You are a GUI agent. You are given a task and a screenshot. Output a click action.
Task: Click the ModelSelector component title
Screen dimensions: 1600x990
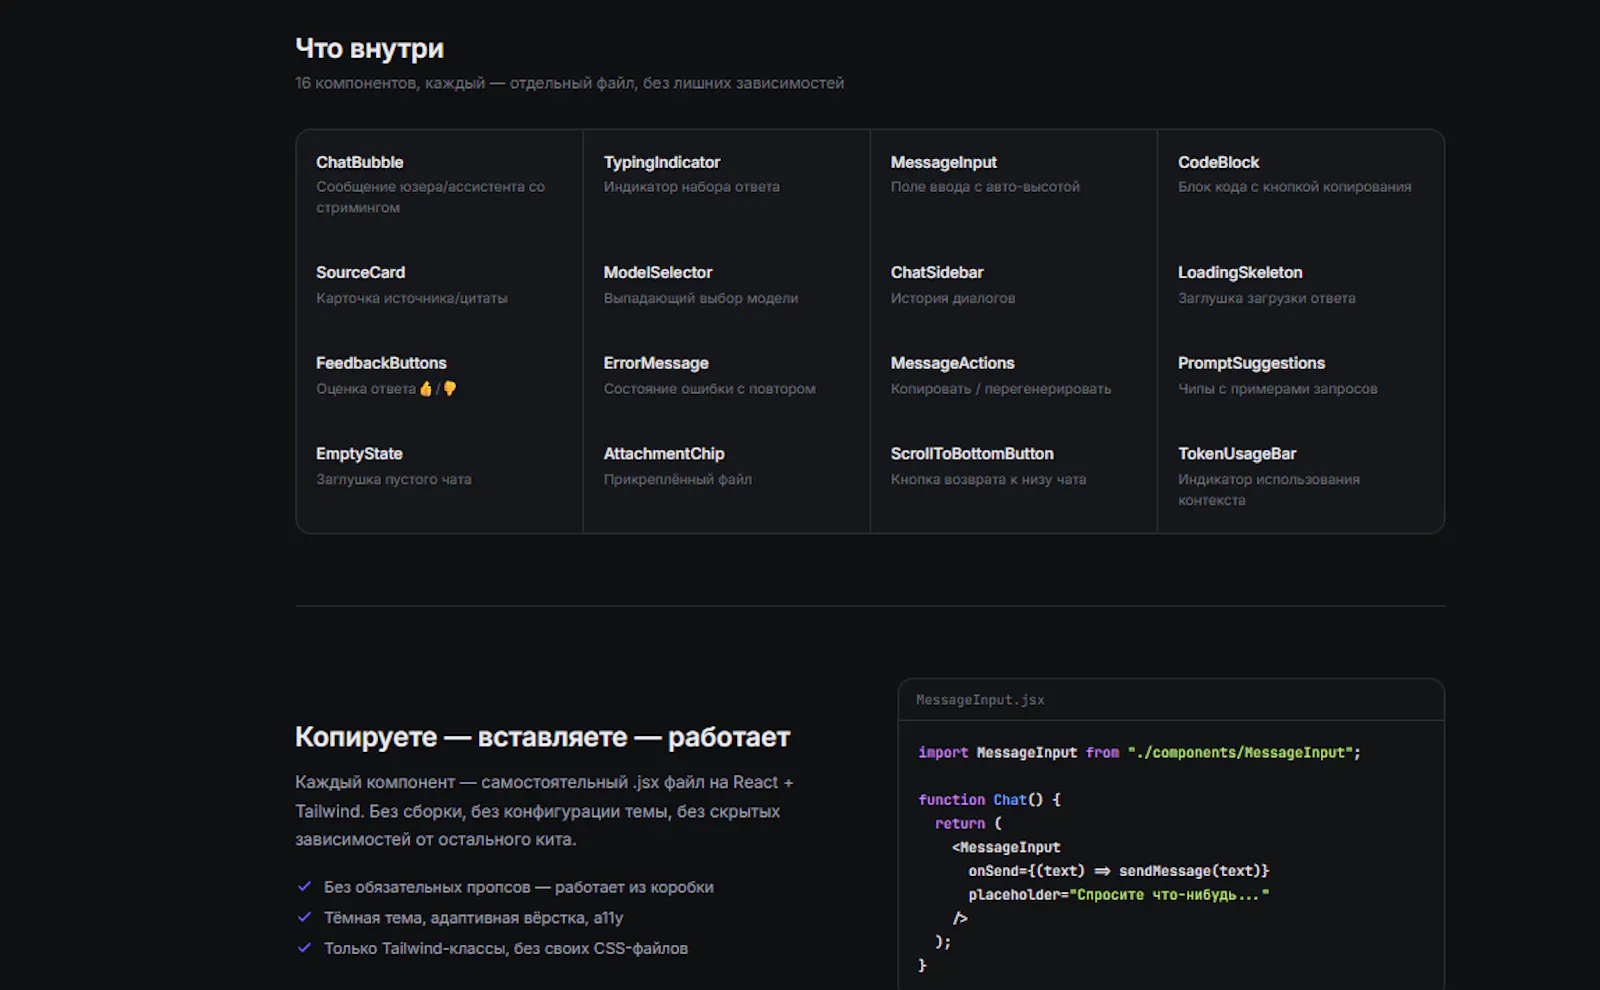pyautogui.click(x=658, y=272)
